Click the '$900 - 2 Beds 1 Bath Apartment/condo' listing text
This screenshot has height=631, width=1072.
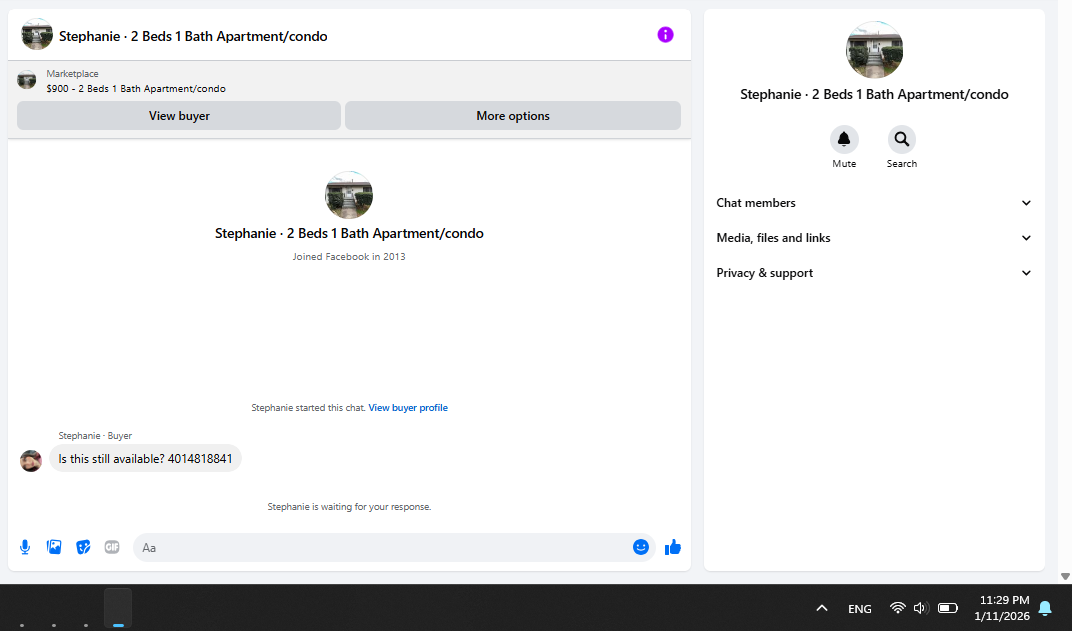136,89
